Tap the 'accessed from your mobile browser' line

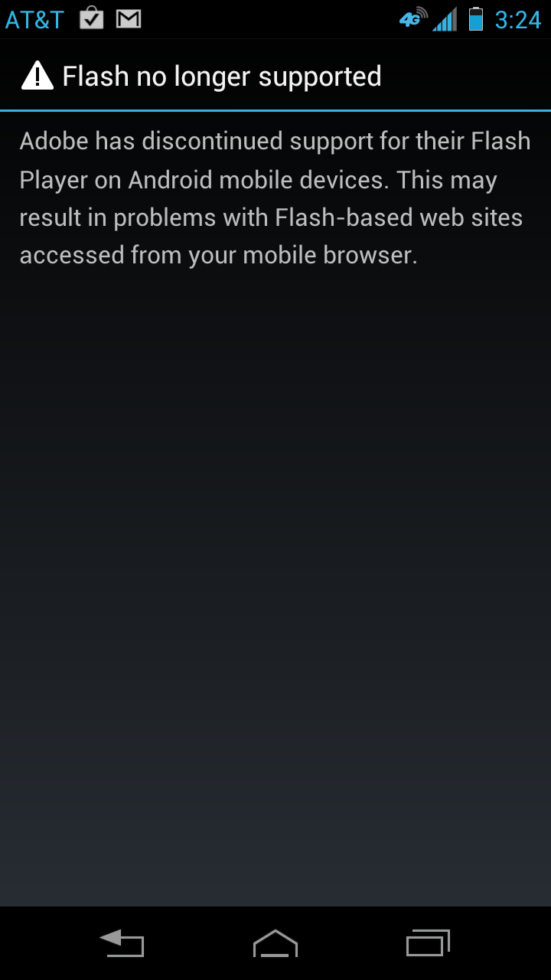point(218,256)
